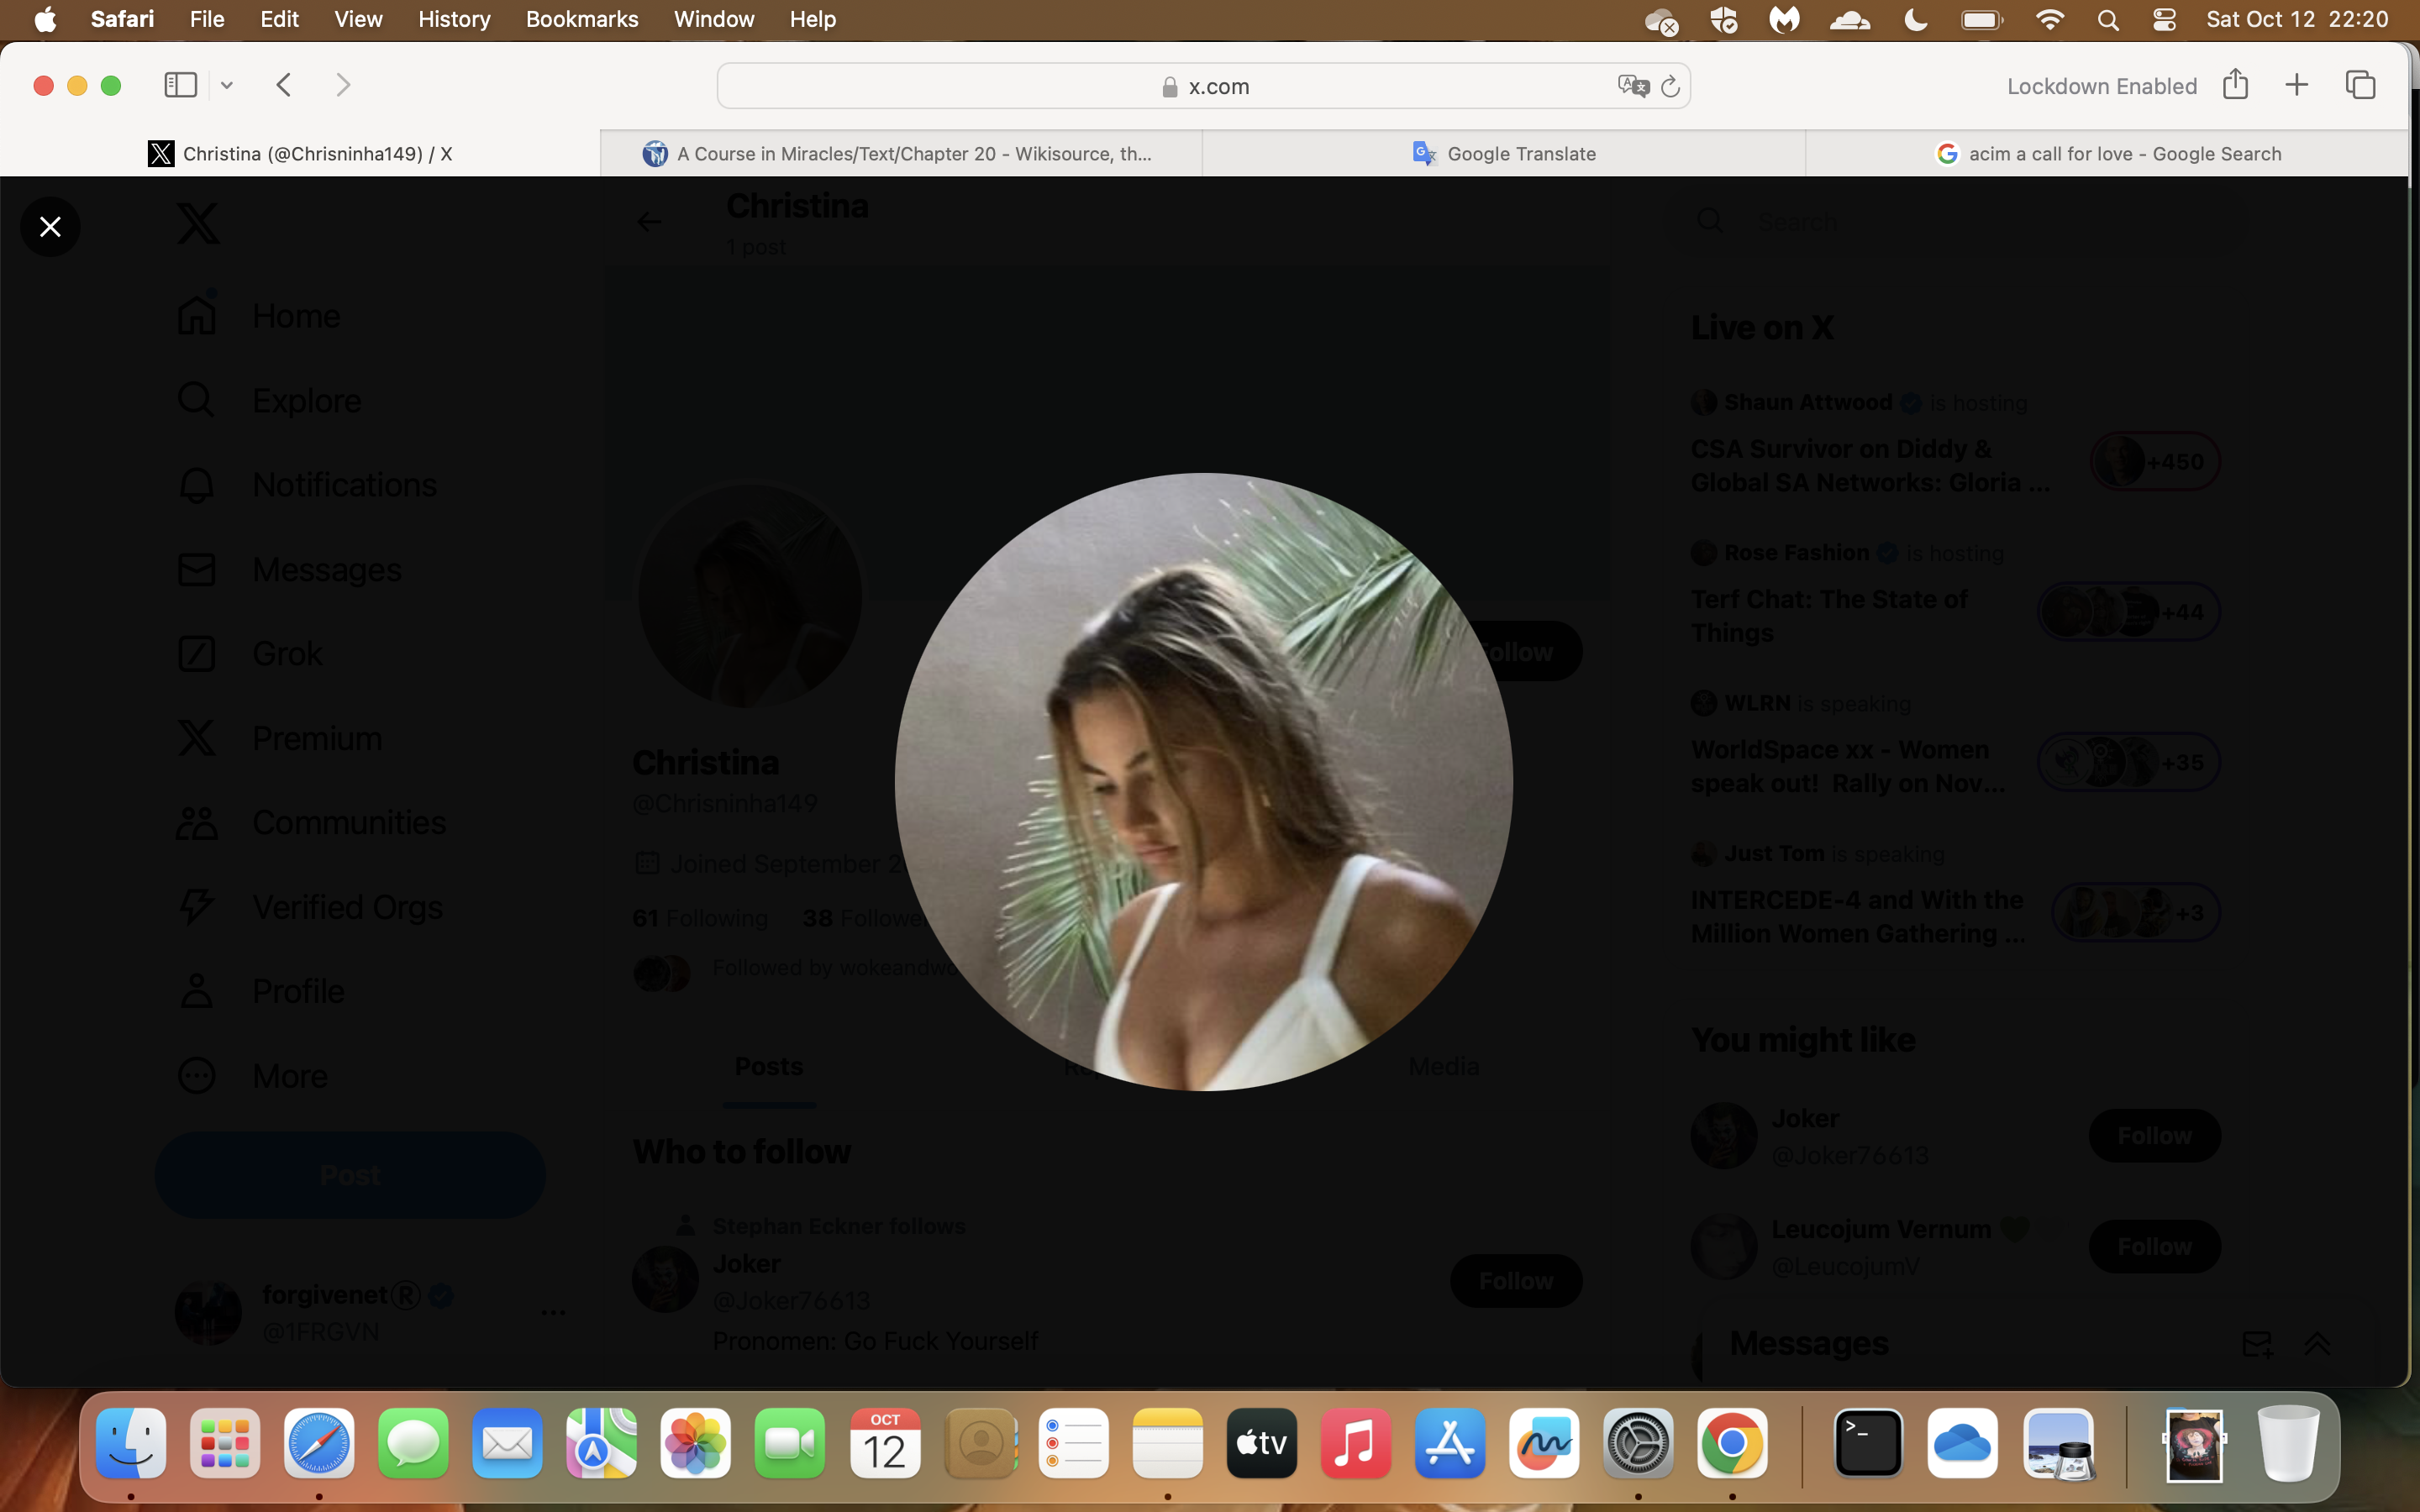Open Safari tab groups dropdown arrow
Image resolution: width=2420 pixels, height=1512 pixels.
click(x=227, y=86)
